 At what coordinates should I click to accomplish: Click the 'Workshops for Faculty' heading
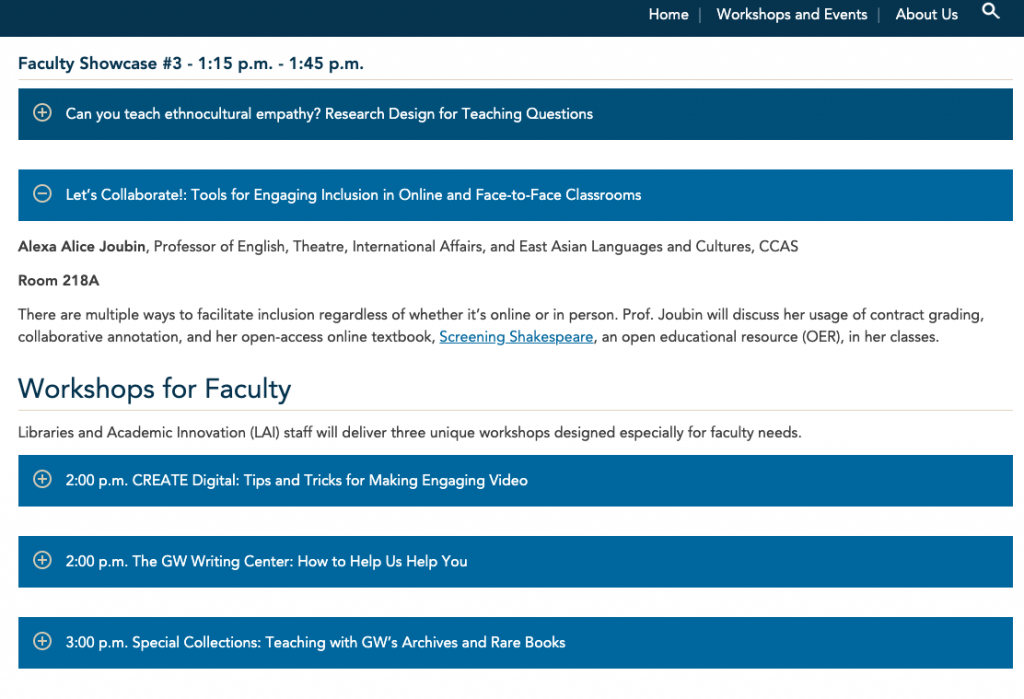[154, 388]
